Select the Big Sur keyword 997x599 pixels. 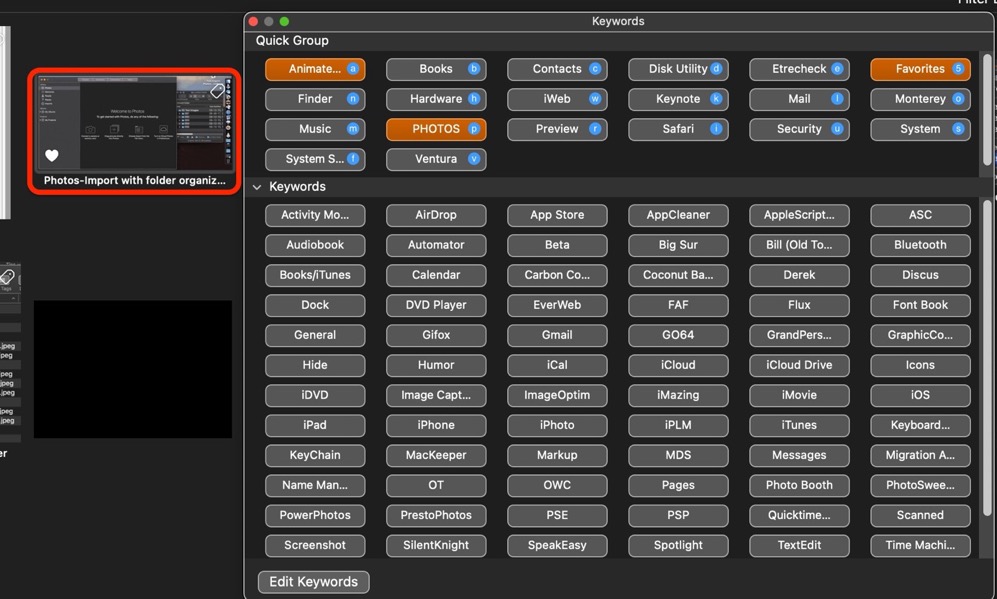[x=678, y=245]
